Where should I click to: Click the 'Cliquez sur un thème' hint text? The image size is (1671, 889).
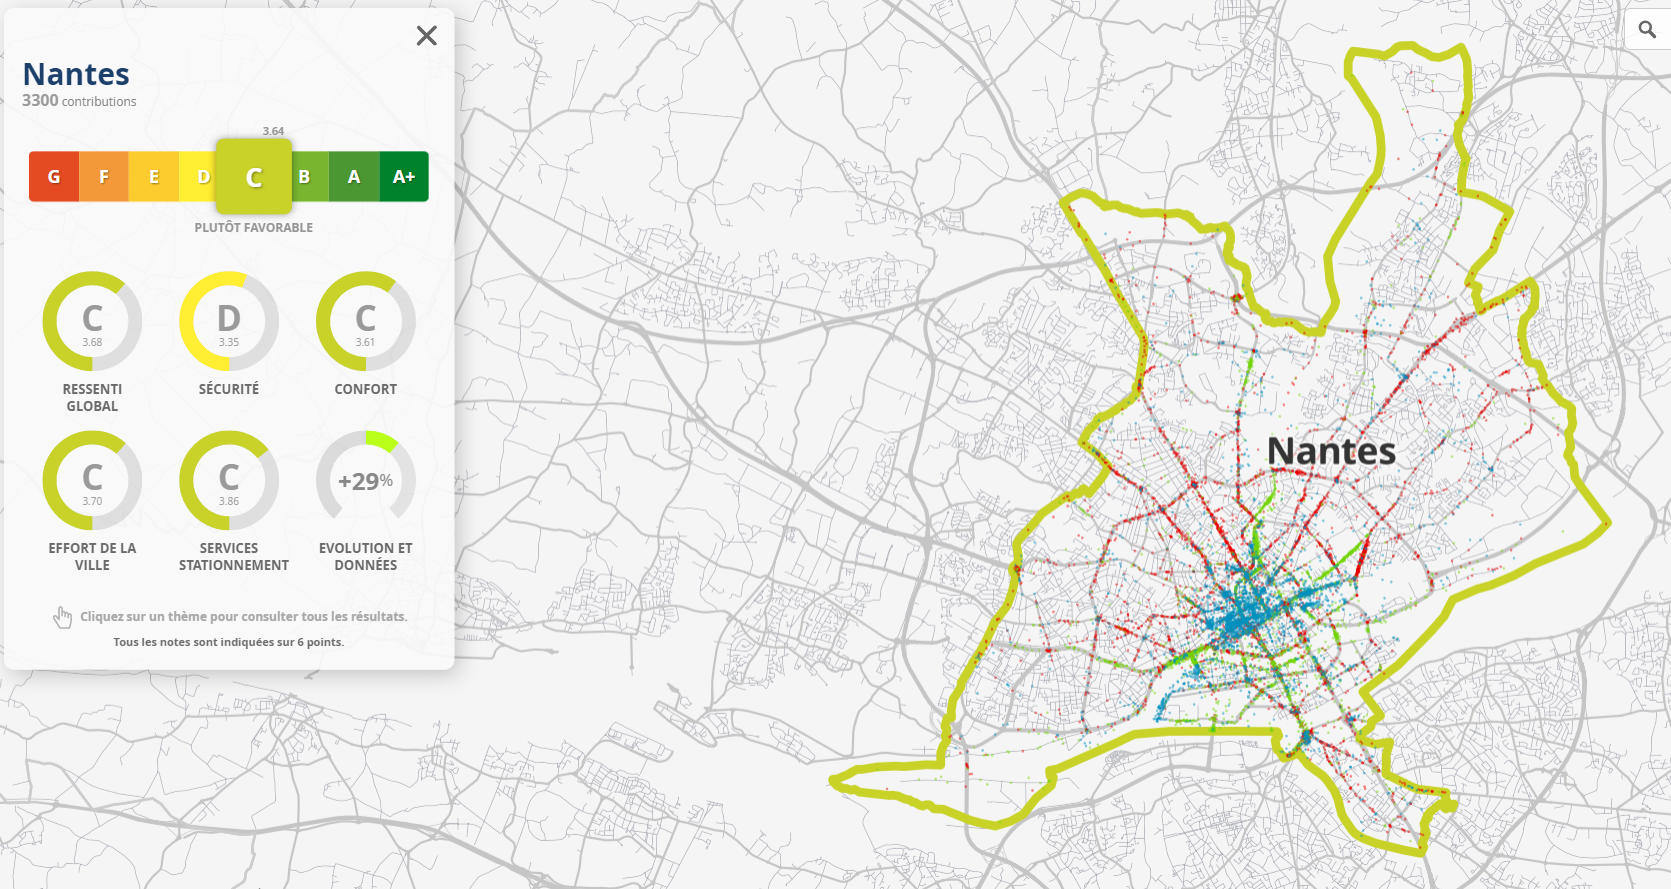tap(244, 617)
